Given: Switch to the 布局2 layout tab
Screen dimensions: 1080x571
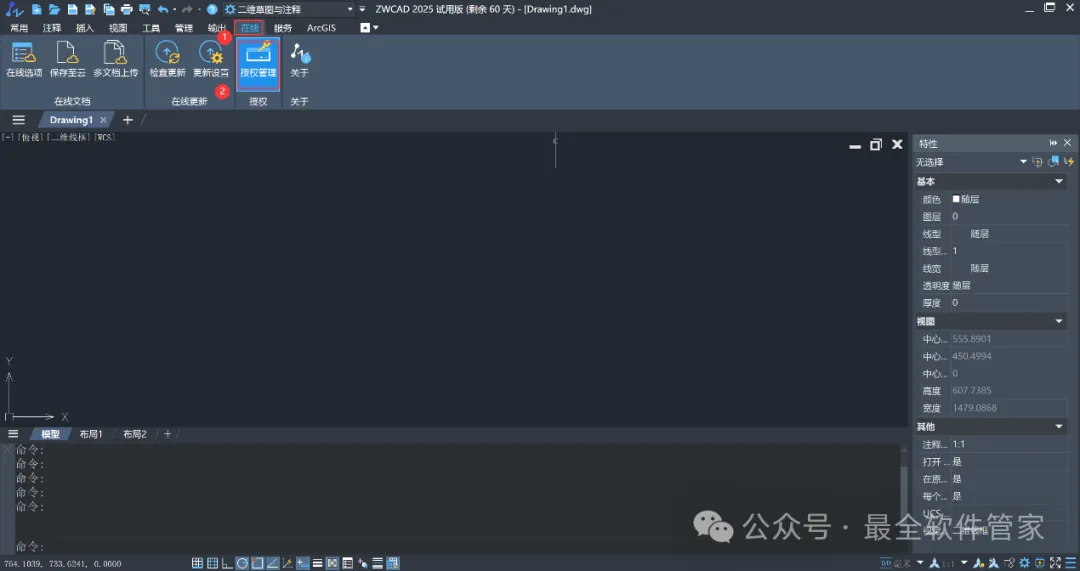Looking at the screenshot, I should tap(134, 434).
